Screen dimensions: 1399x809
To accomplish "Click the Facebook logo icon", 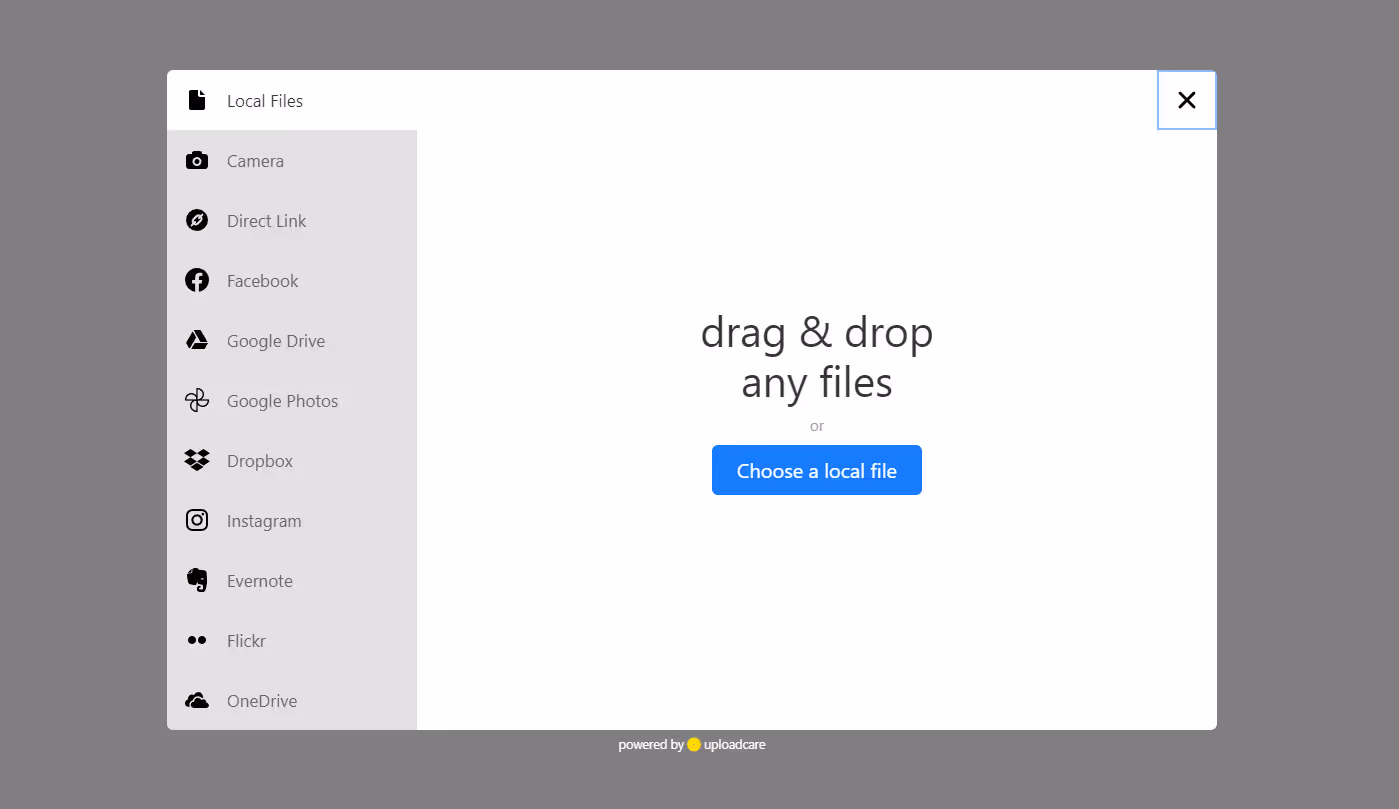I will click(x=197, y=280).
